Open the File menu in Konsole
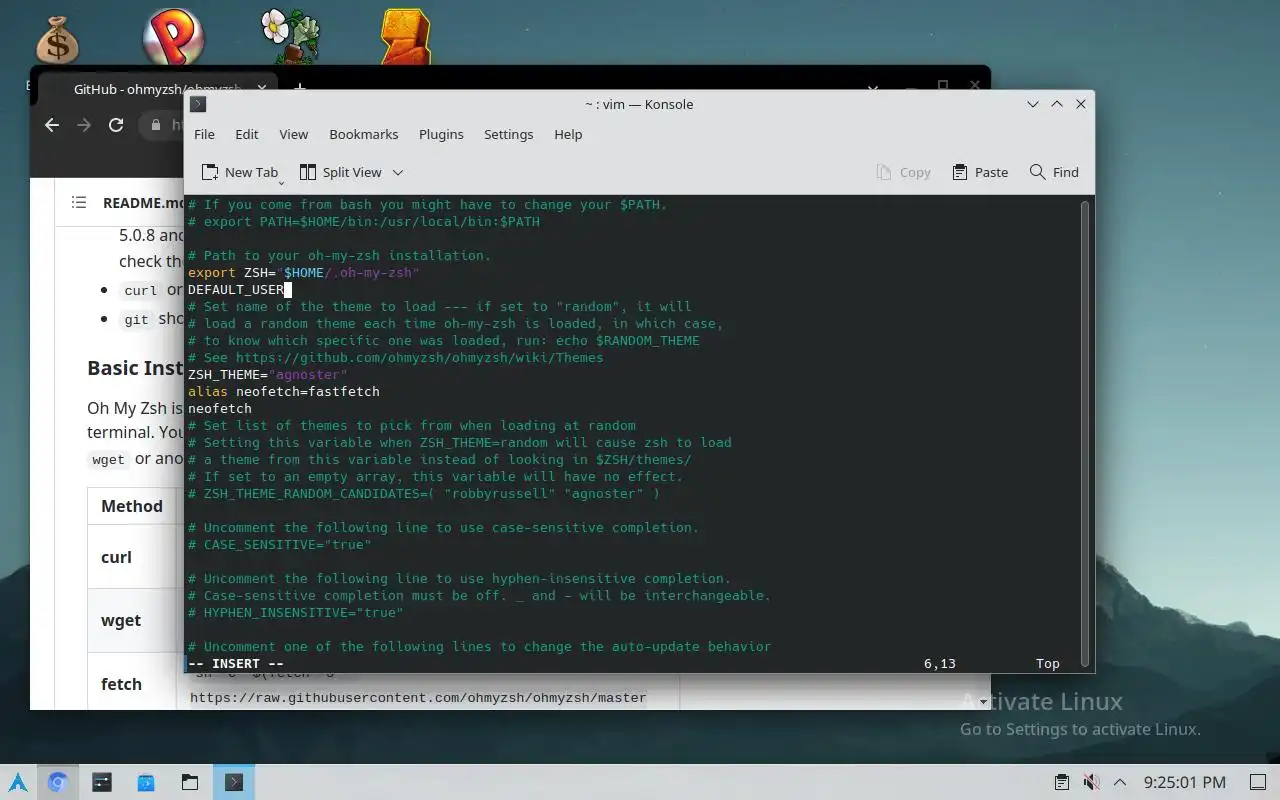Viewport: 1280px width, 800px height. 204,134
